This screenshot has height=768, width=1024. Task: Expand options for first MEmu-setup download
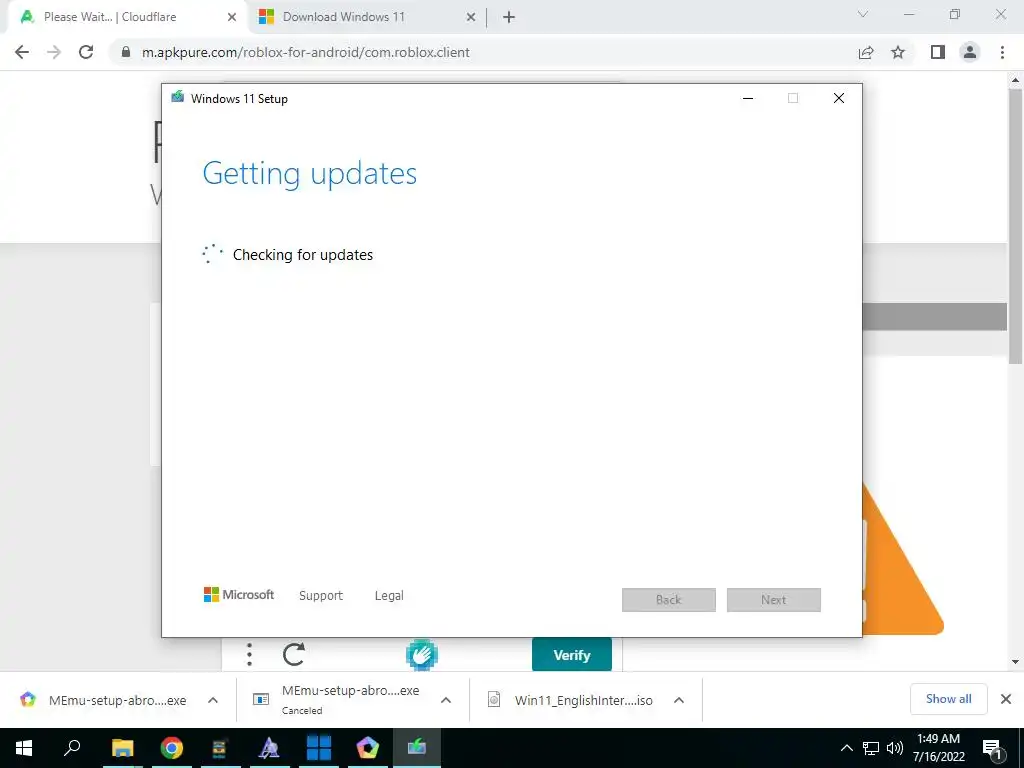tap(213, 700)
